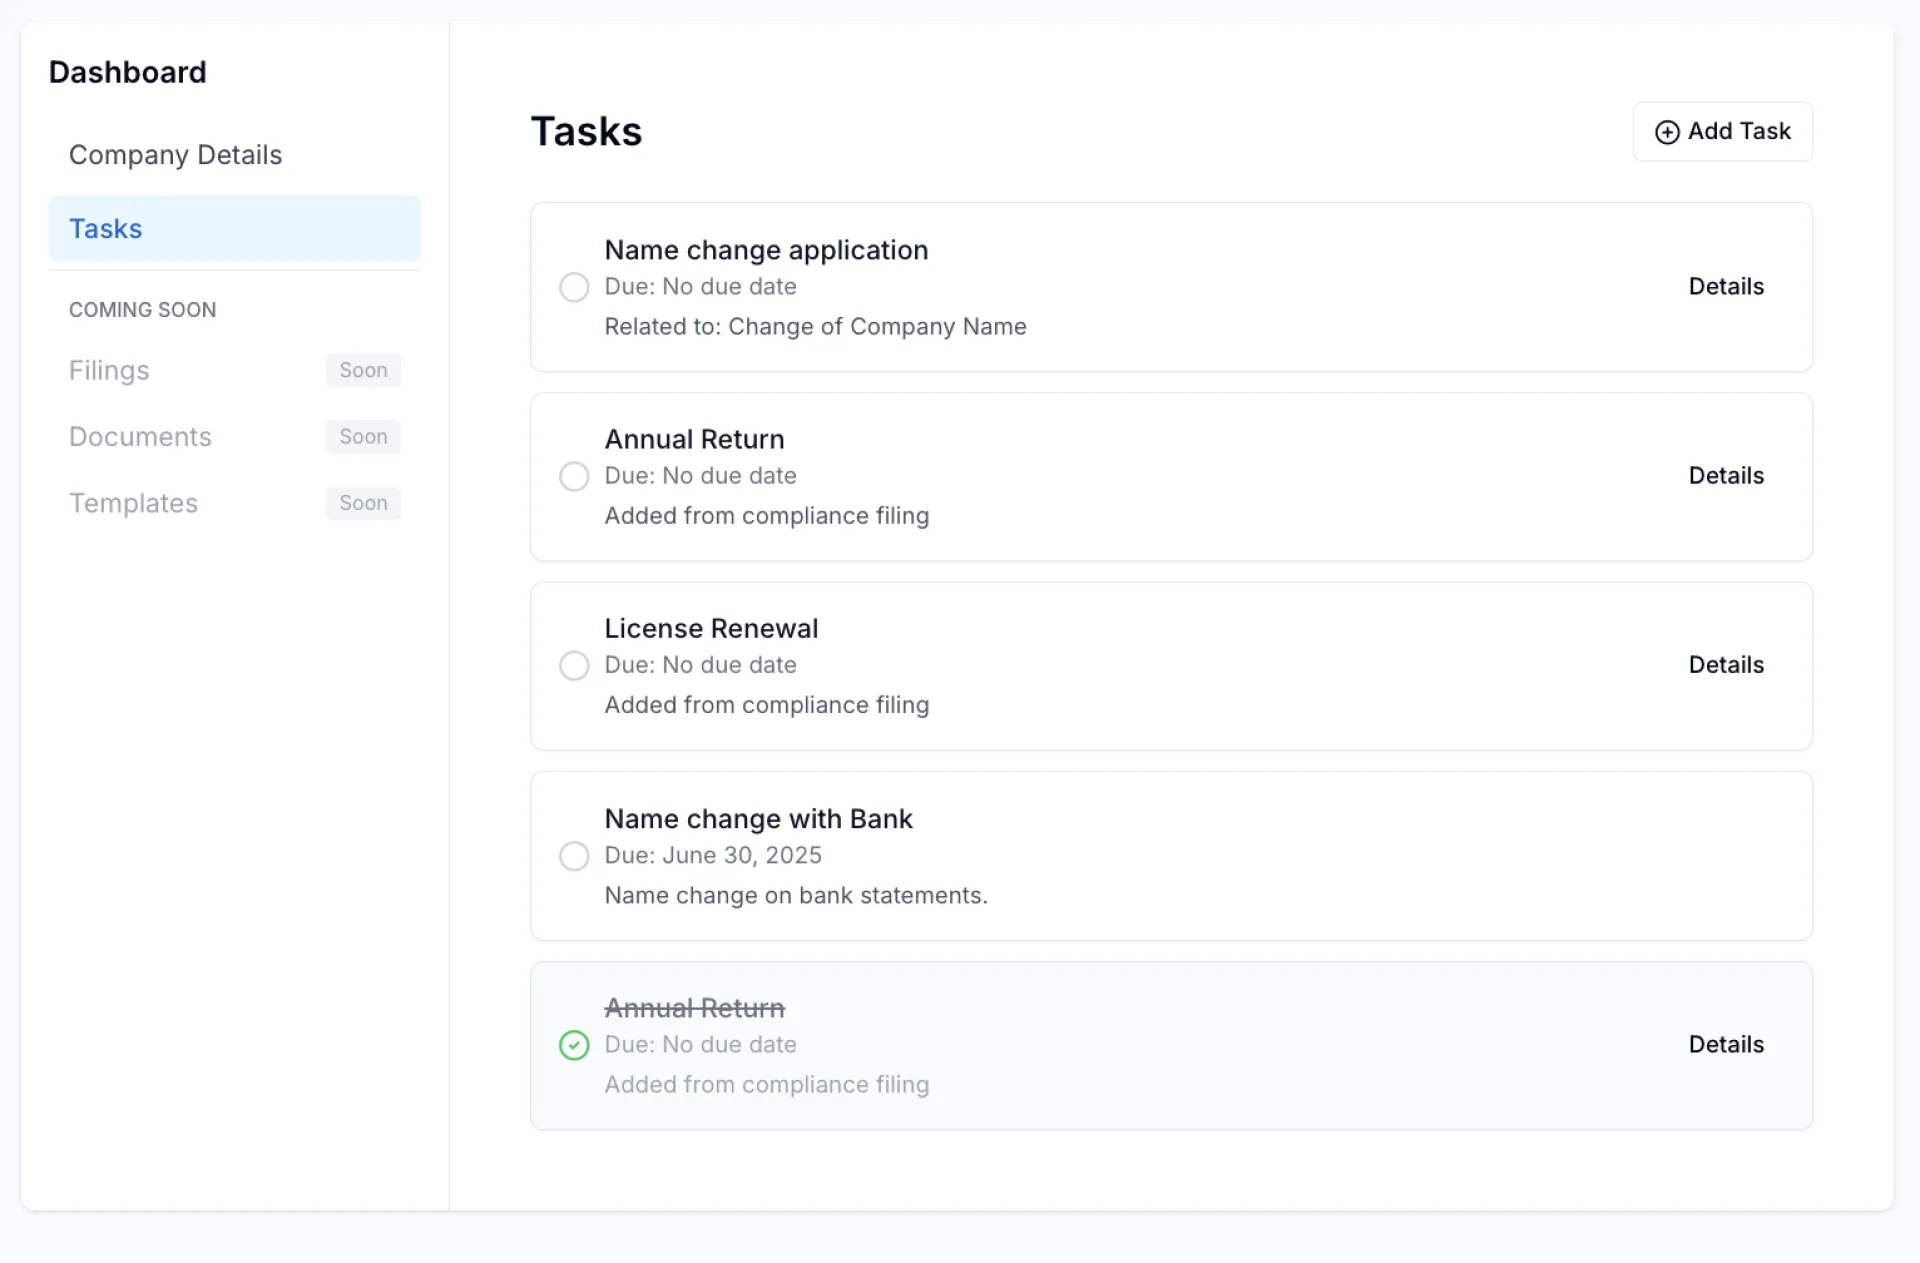Complete the License Renewal task checkbox
Screen dimensions: 1920x1263
click(574, 666)
